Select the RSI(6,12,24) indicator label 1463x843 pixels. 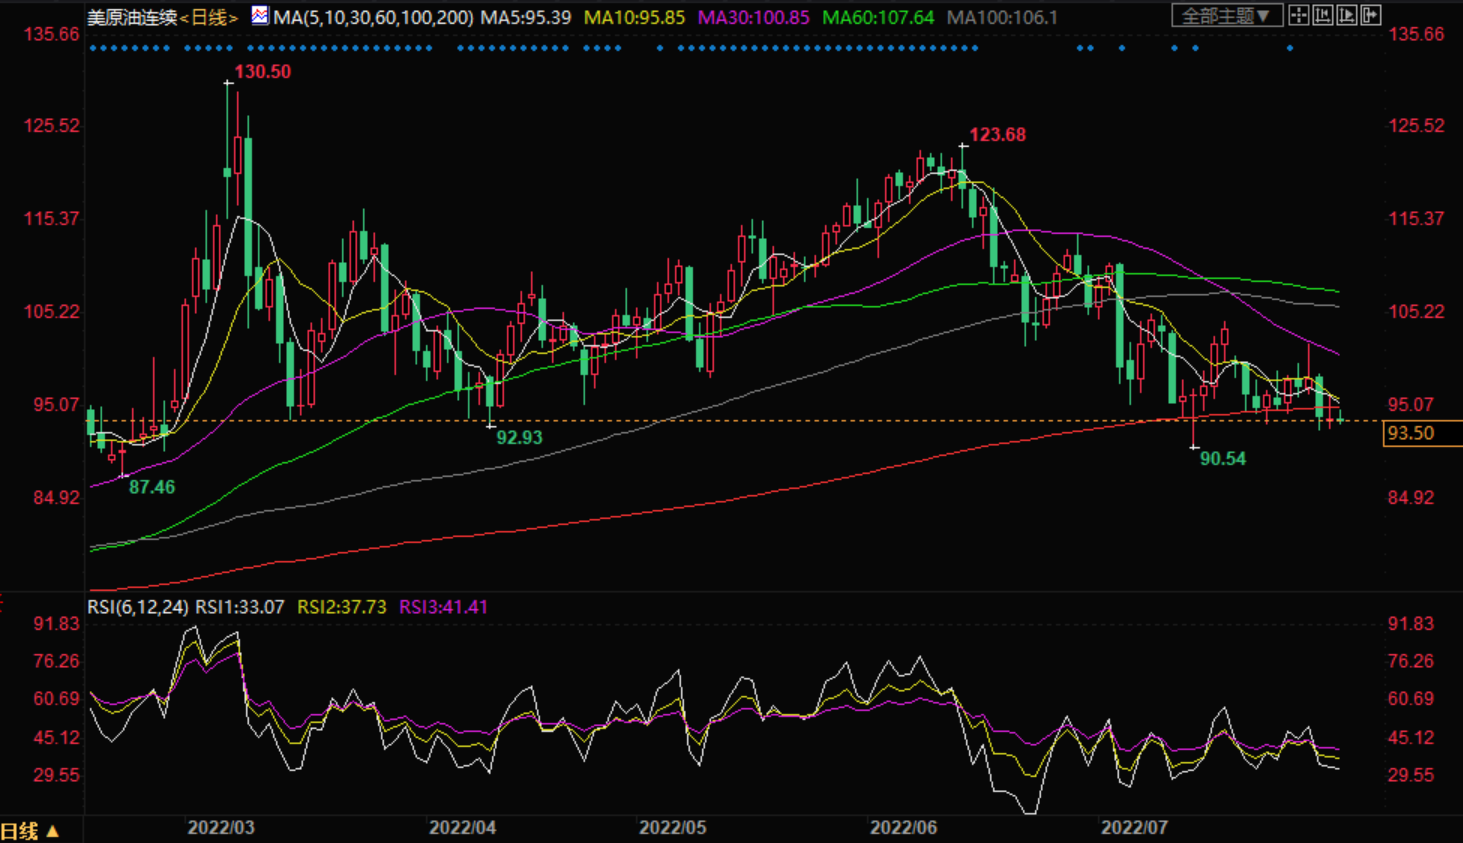pos(138,607)
